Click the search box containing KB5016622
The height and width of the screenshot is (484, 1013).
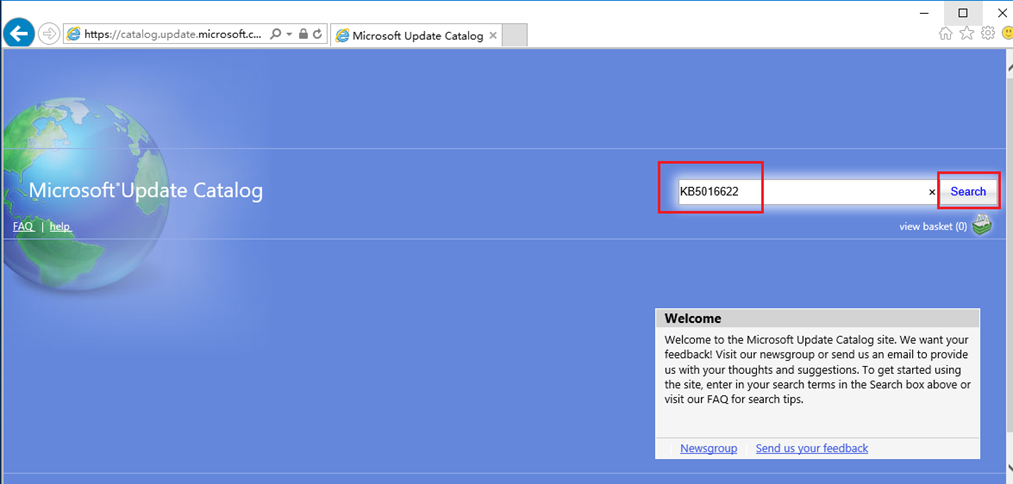[x=802, y=192]
